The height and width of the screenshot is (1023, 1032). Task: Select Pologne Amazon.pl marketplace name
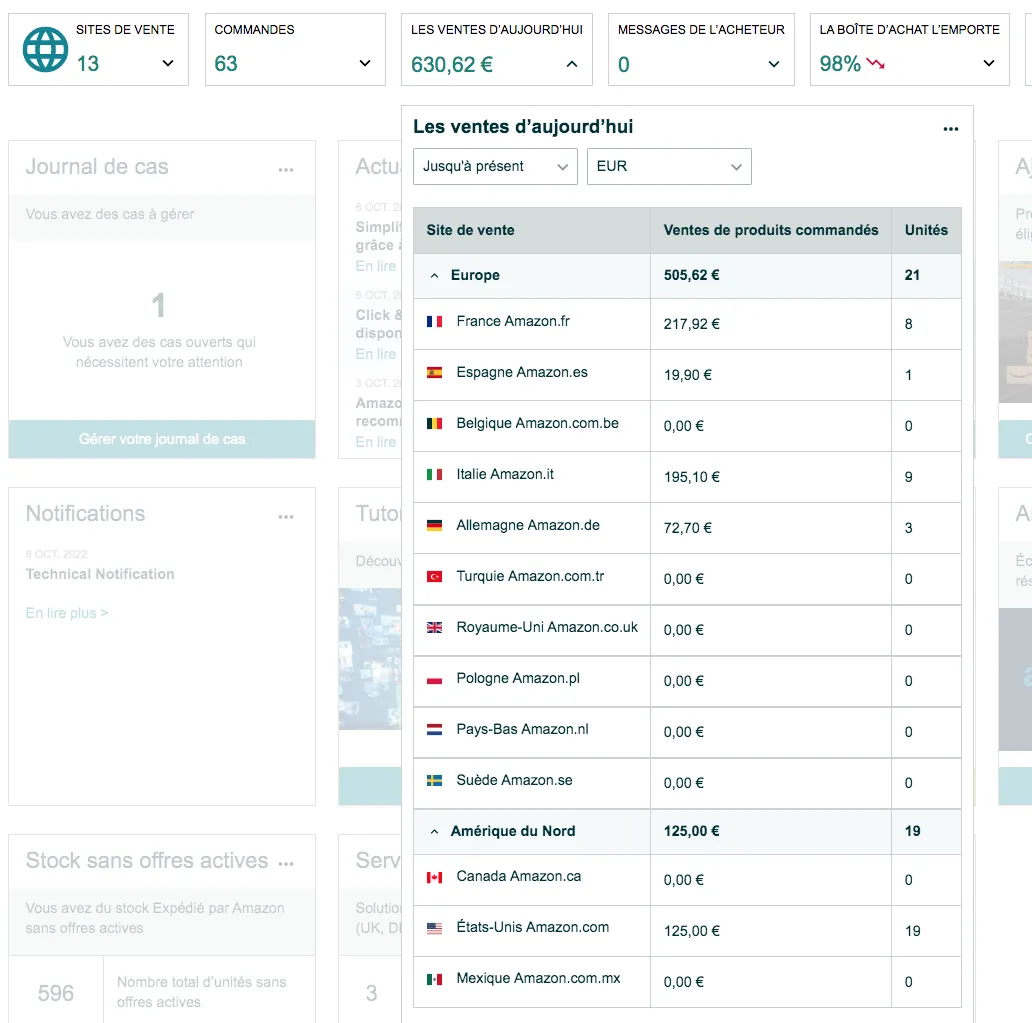click(518, 678)
